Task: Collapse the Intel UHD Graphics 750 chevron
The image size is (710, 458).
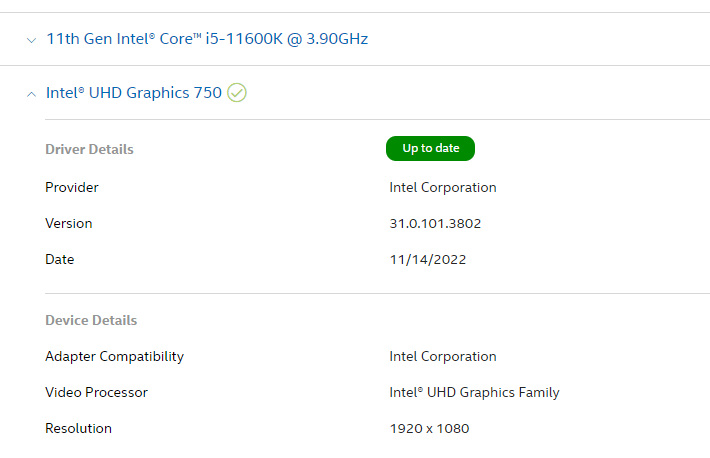Action: [x=31, y=94]
